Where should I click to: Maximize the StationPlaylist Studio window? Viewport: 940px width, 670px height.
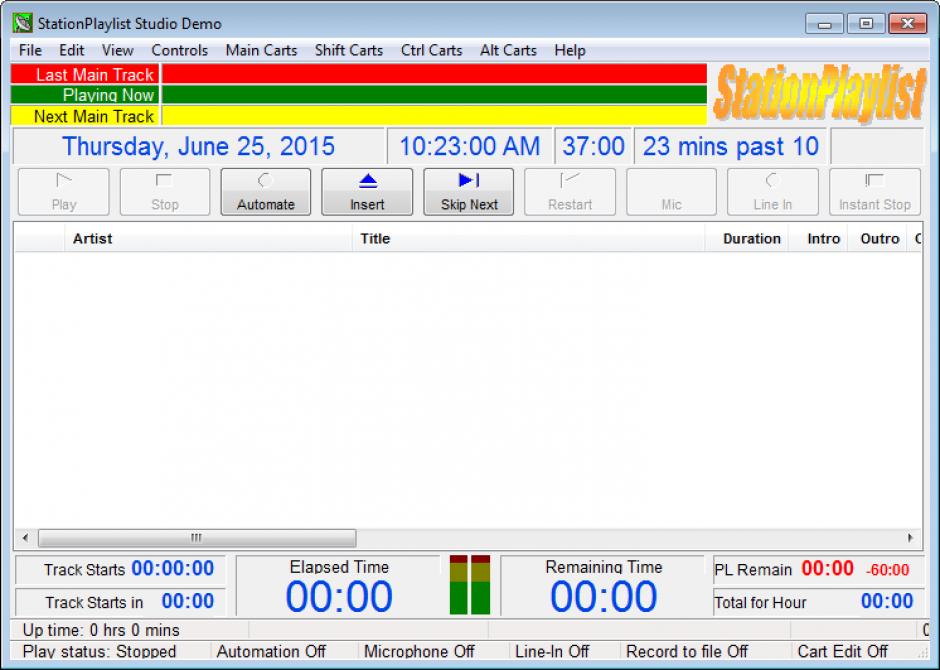(x=866, y=24)
